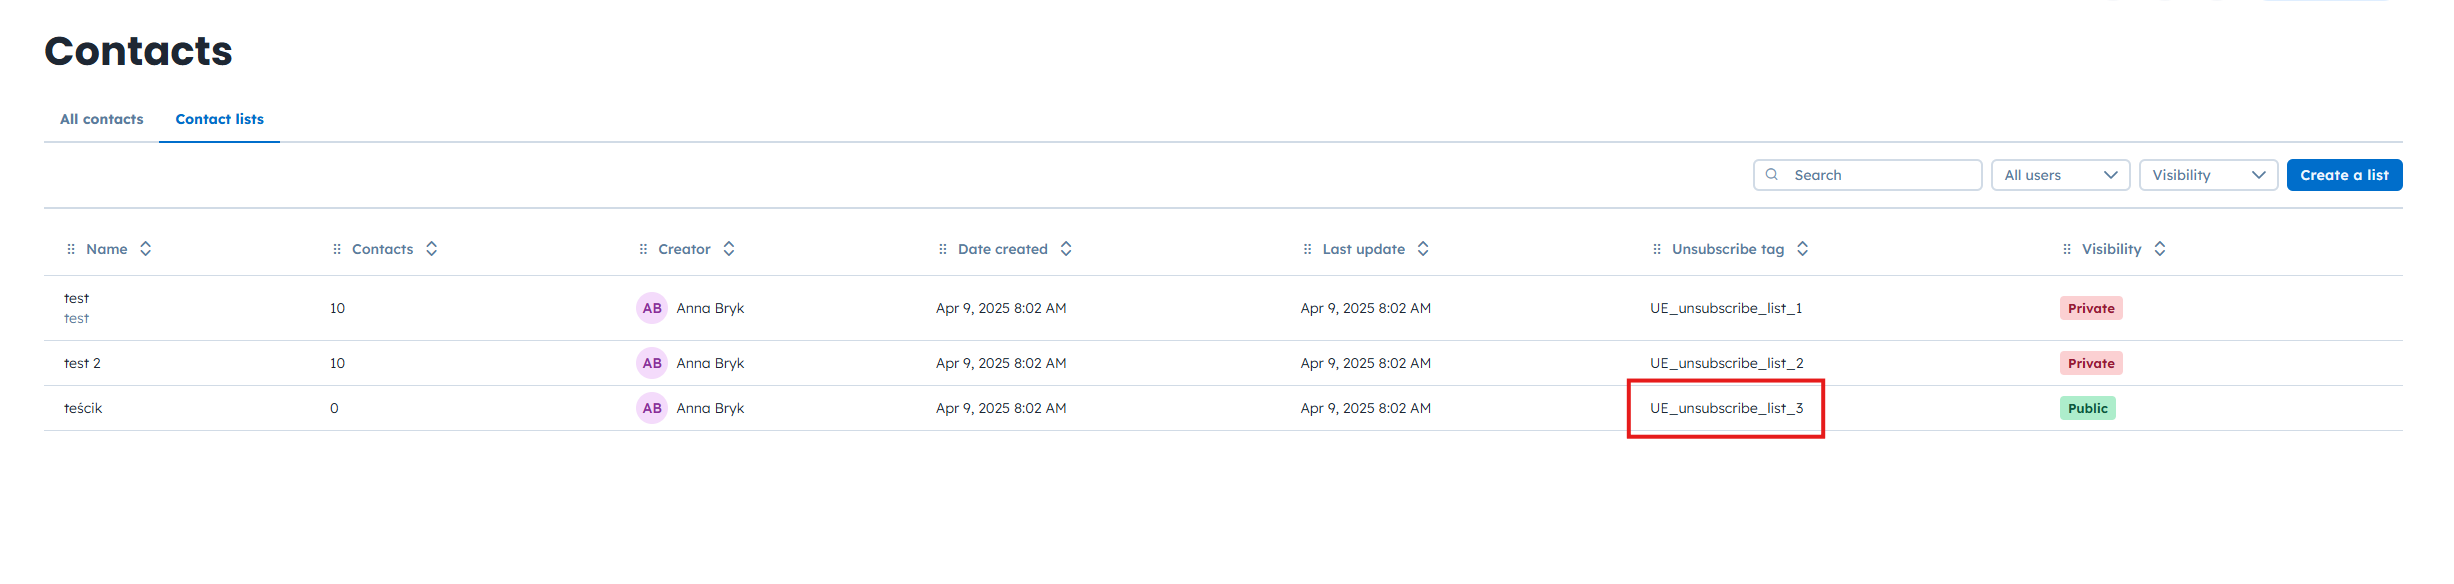Open the All users dropdown
The image size is (2454, 584).
point(2060,175)
